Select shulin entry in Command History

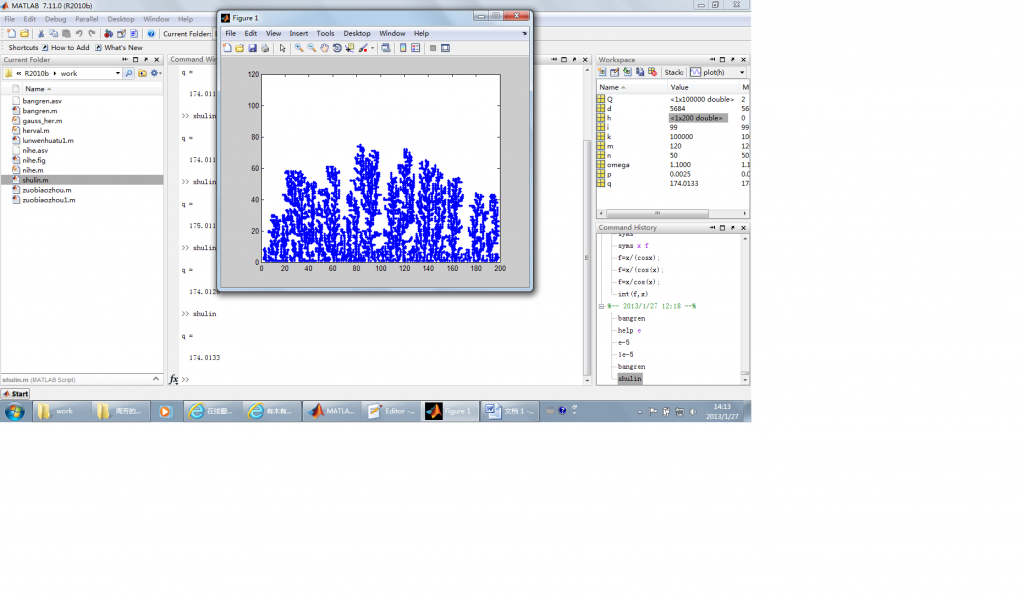tap(630, 379)
